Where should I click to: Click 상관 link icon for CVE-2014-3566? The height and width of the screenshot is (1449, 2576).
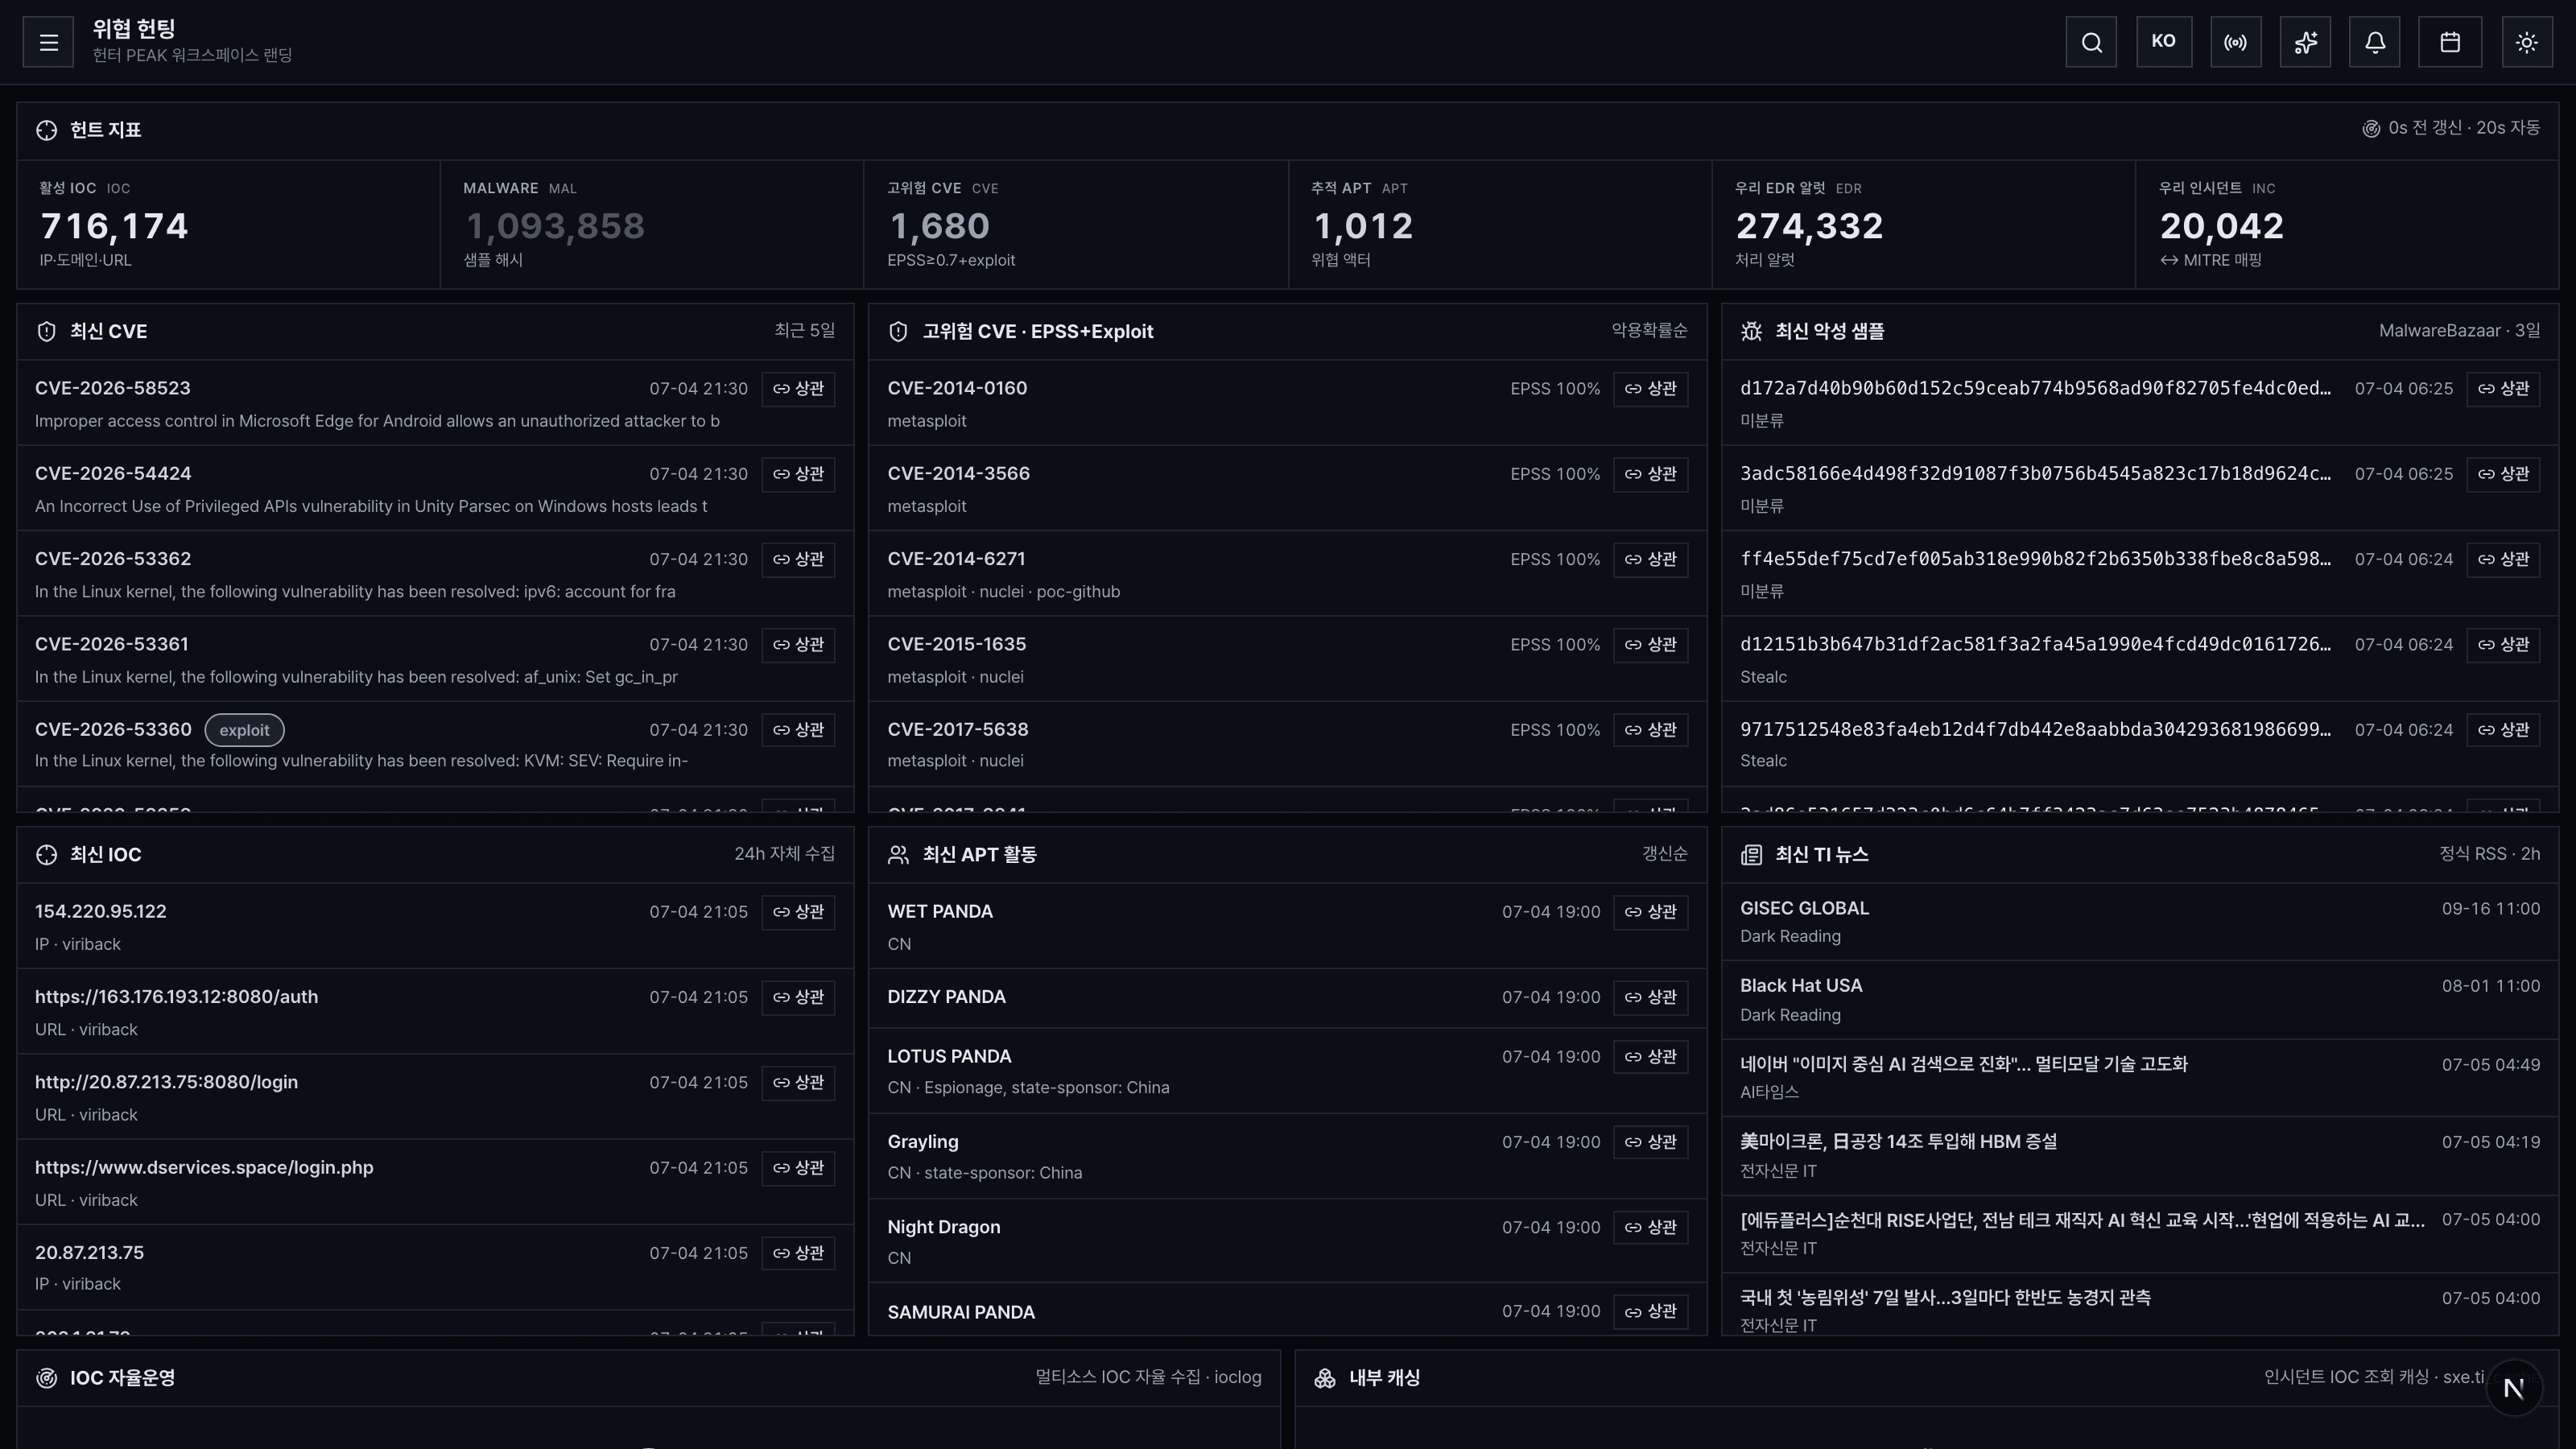click(1651, 474)
